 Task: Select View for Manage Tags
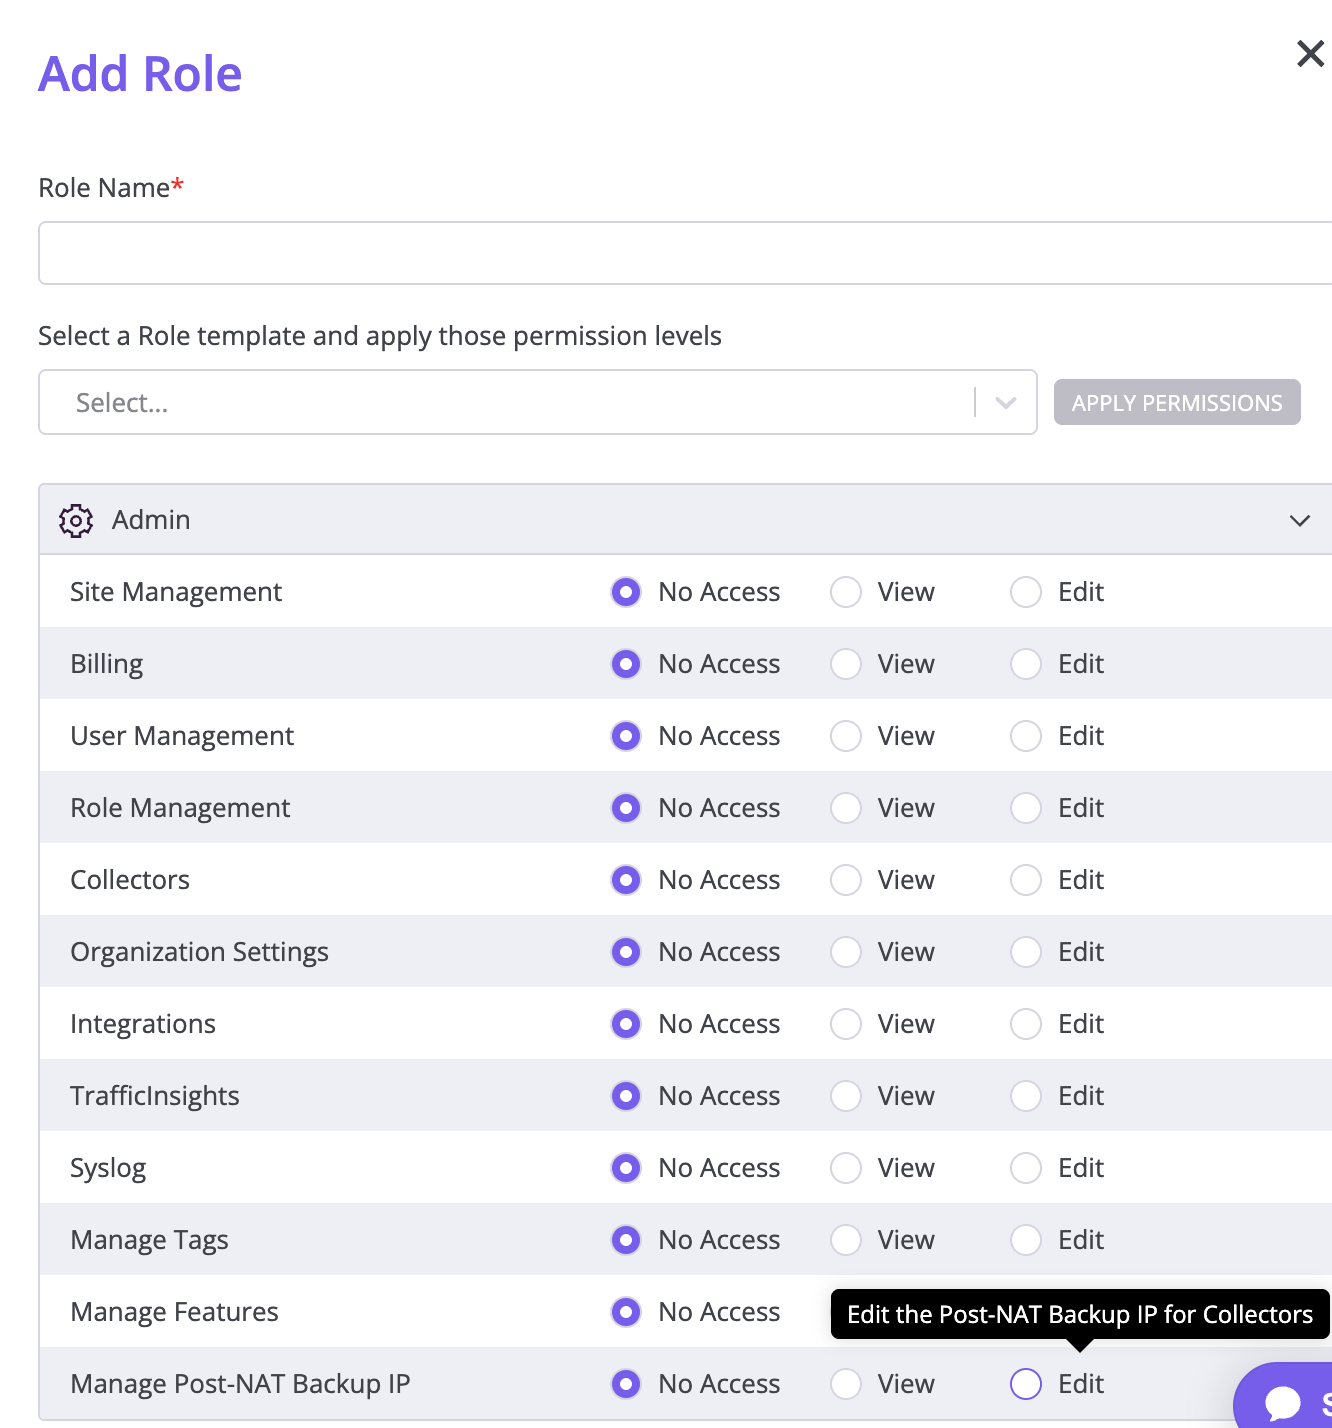[846, 1240]
